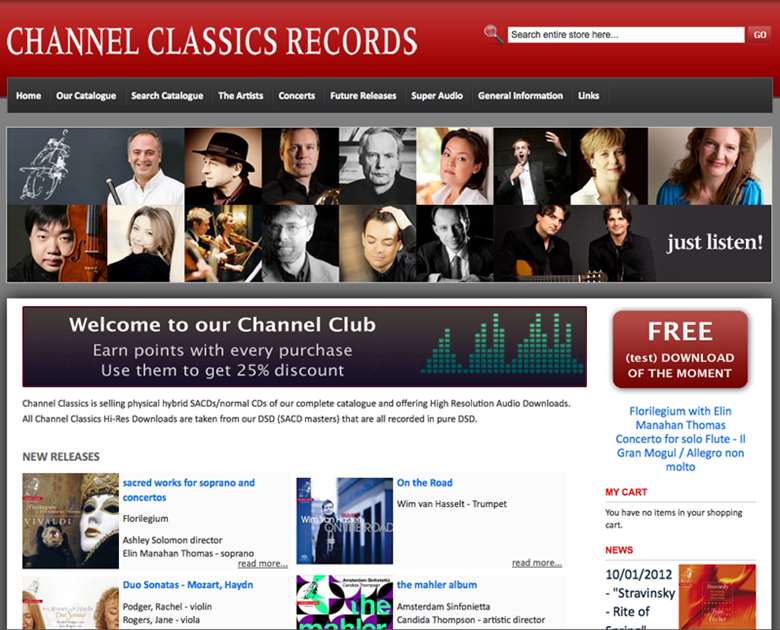Open the Concerts page
Image resolution: width=780 pixels, height=630 pixels.
(x=297, y=96)
